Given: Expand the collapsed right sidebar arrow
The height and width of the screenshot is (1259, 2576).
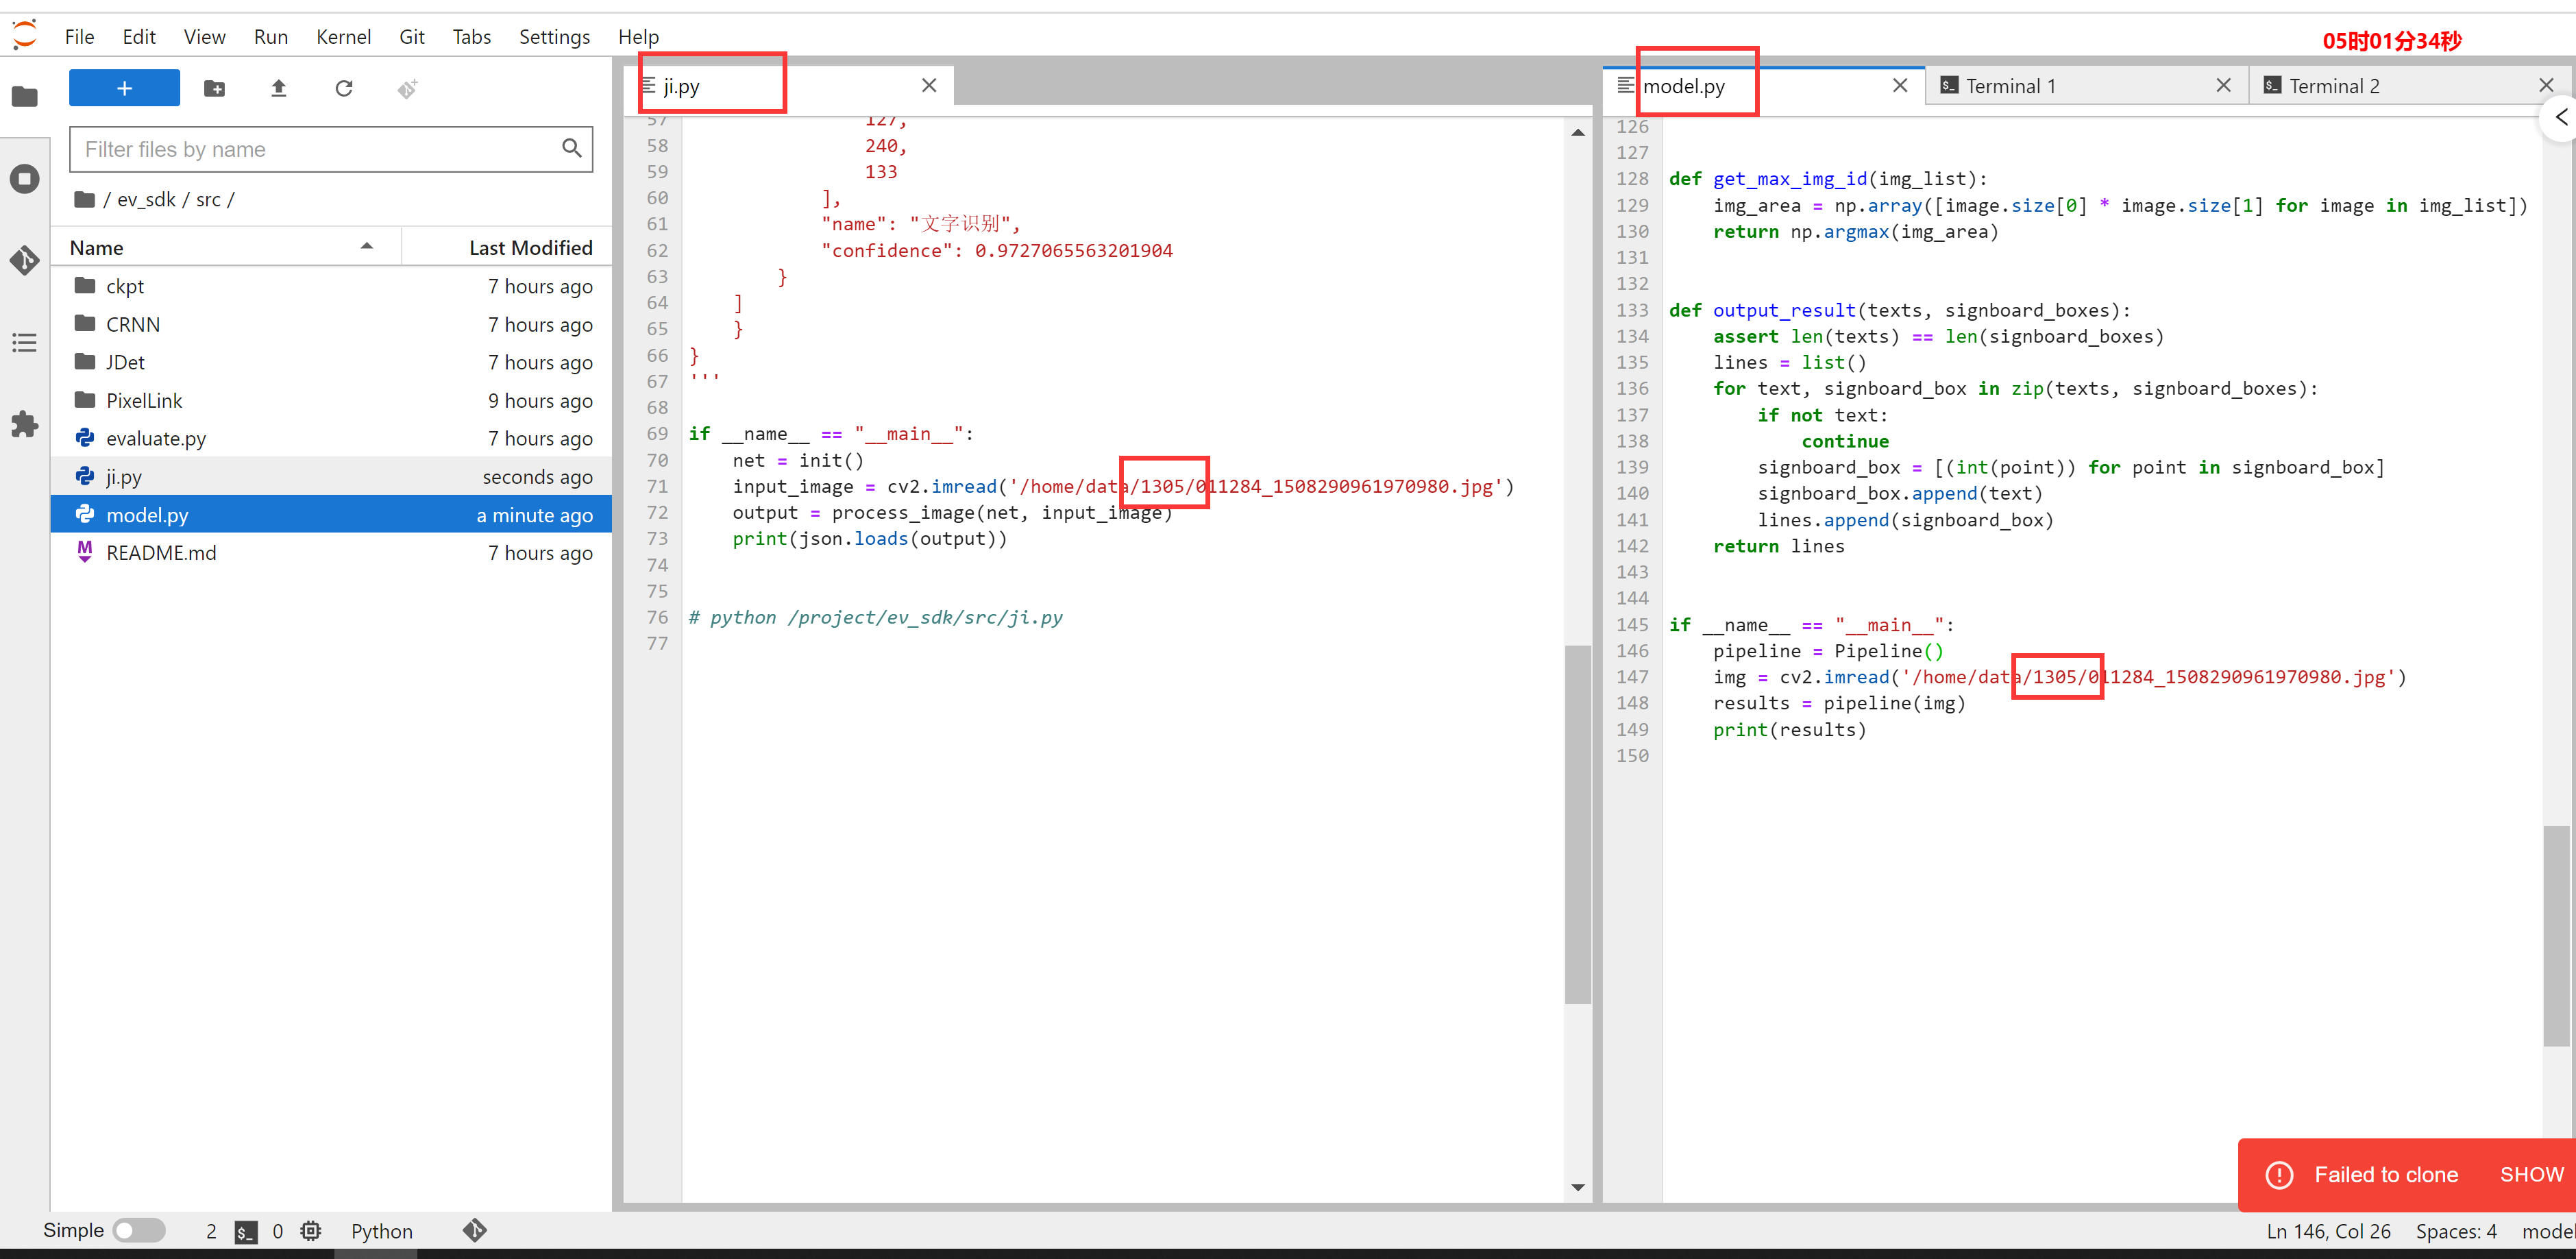Looking at the screenshot, I should [2560, 118].
